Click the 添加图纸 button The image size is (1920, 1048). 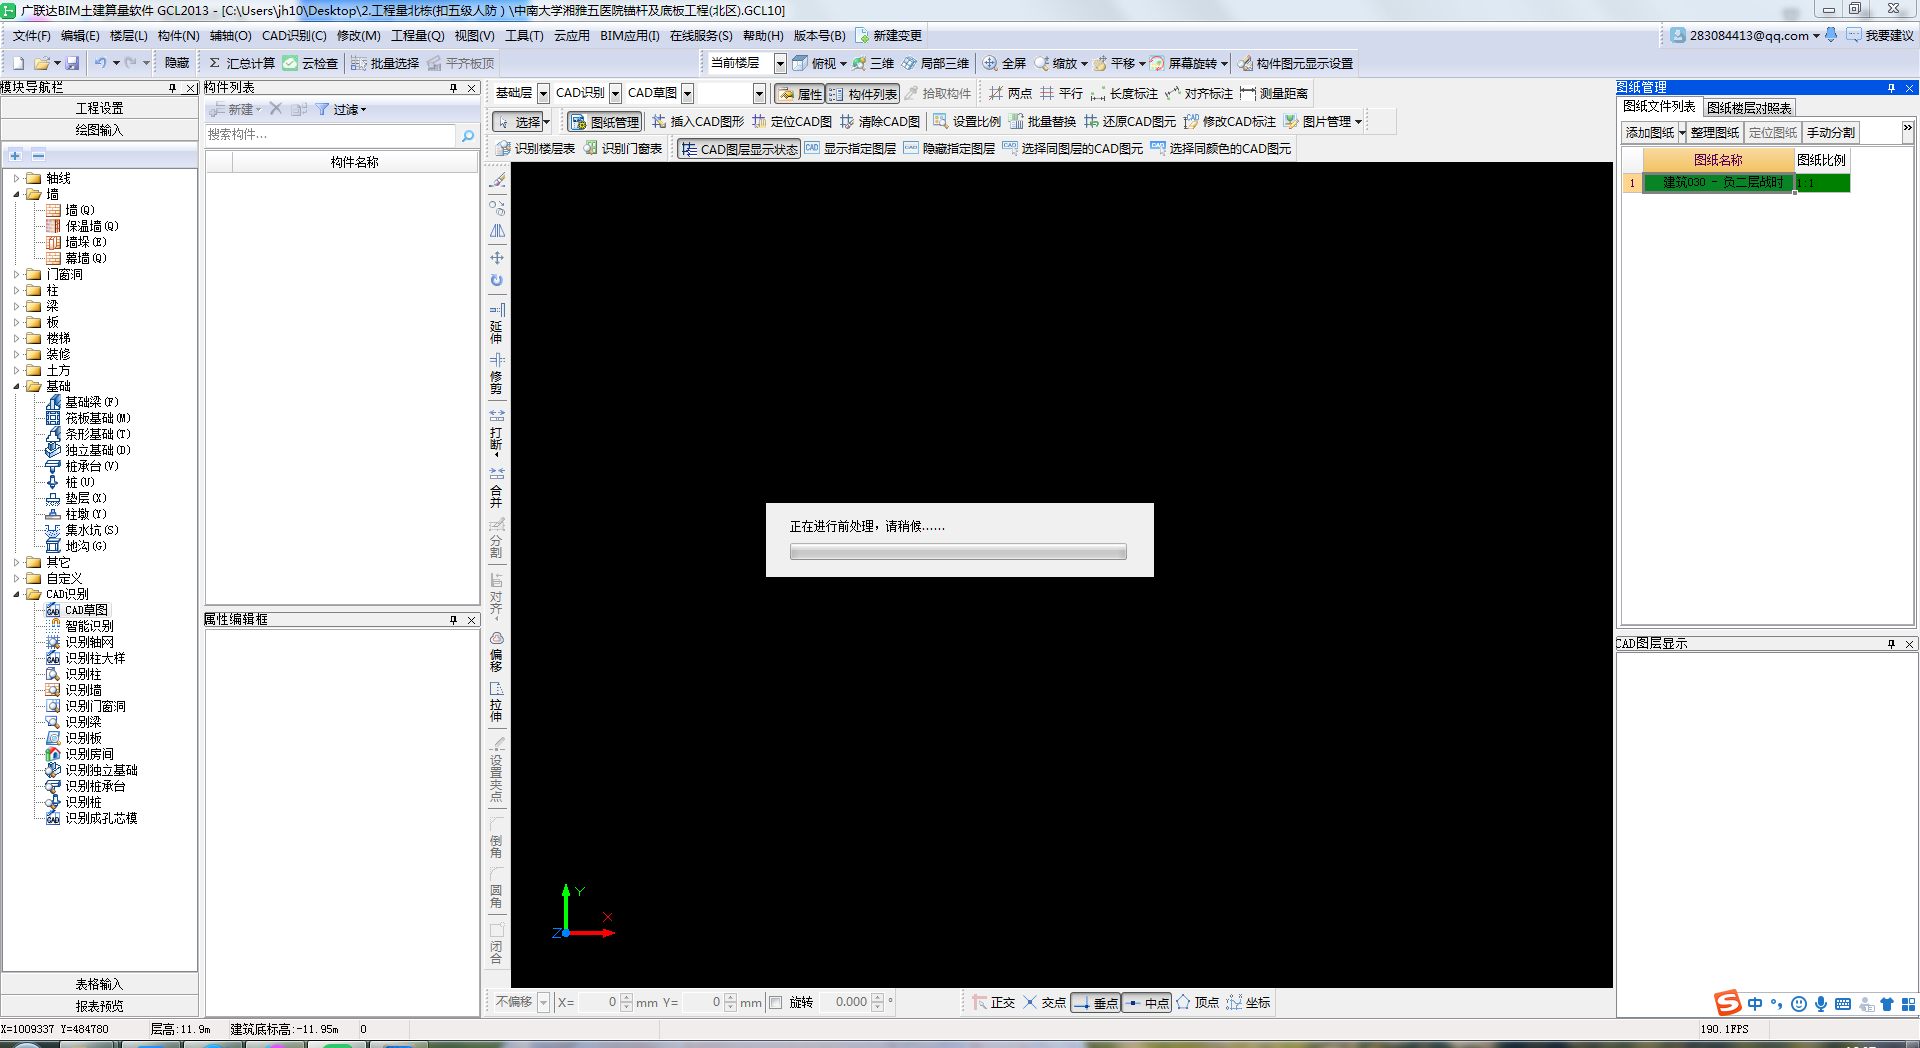(x=1650, y=132)
